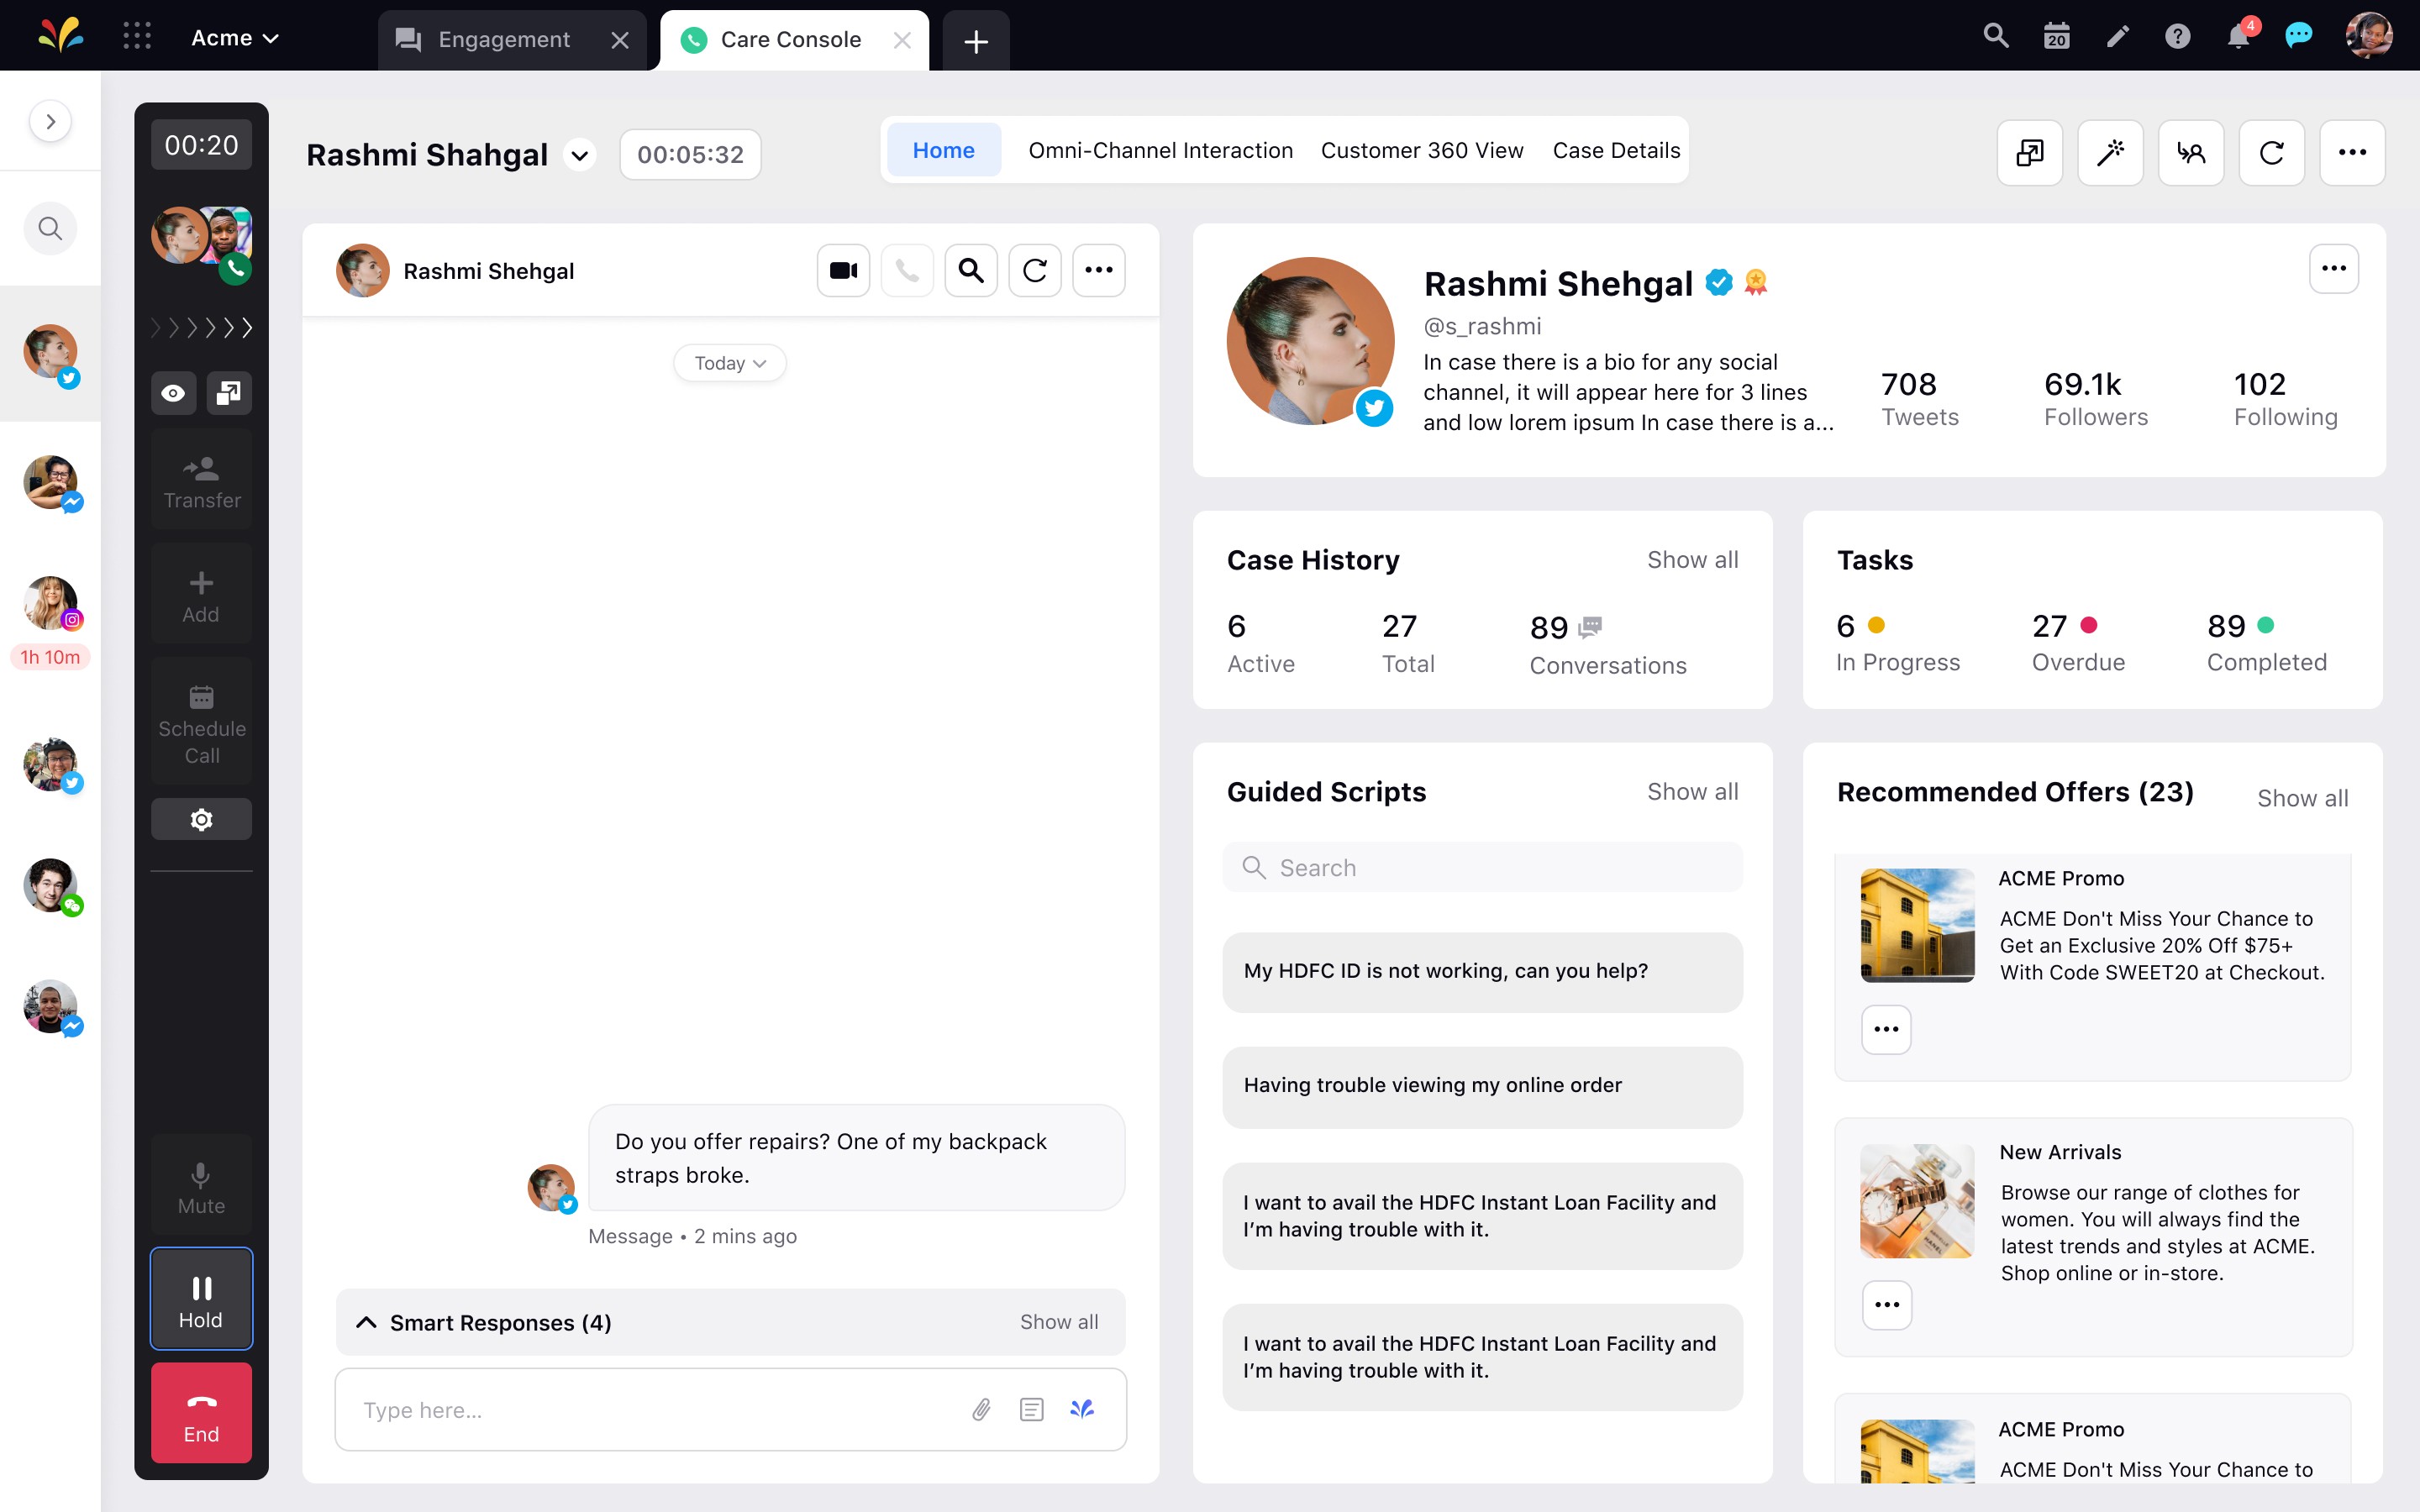The image size is (2420, 1512).
Task: Click Show all in Case History
Action: point(1692,560)
